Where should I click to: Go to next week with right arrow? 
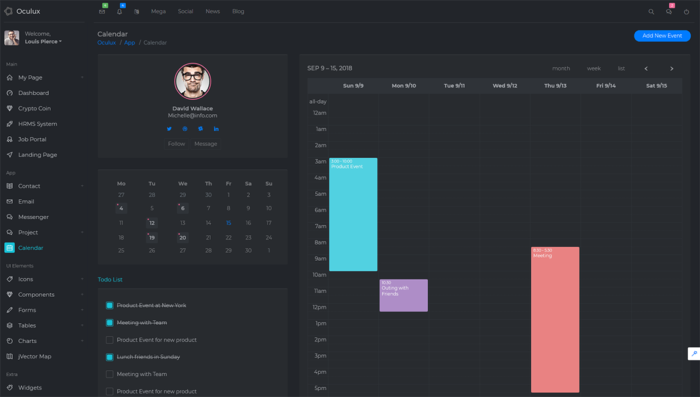pyautogui.click(x=671, y=68)
